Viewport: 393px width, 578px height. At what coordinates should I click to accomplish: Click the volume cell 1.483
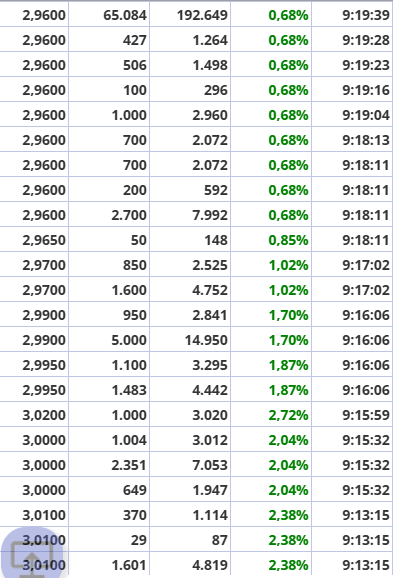pyautogui.click(x=109, y=390)
